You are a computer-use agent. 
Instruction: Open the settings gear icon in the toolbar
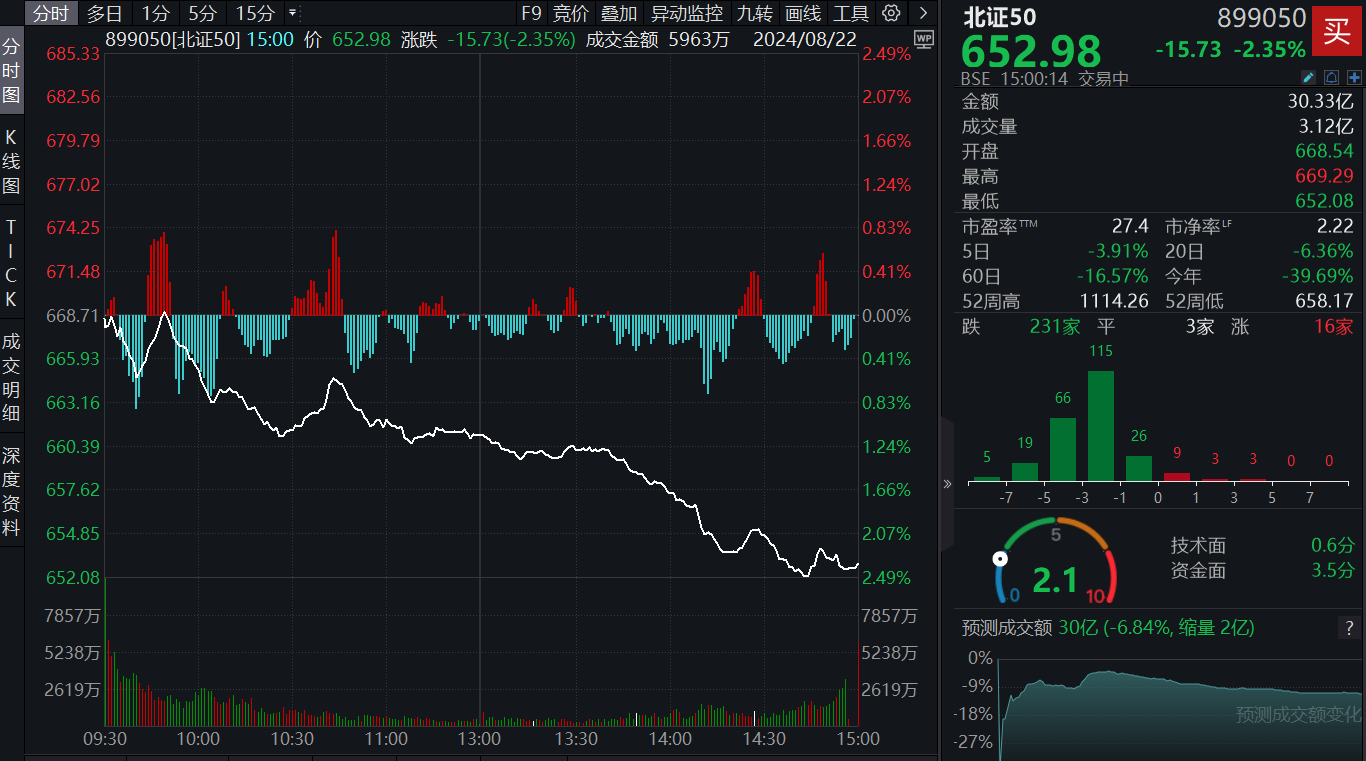click(x=890, y=14)
